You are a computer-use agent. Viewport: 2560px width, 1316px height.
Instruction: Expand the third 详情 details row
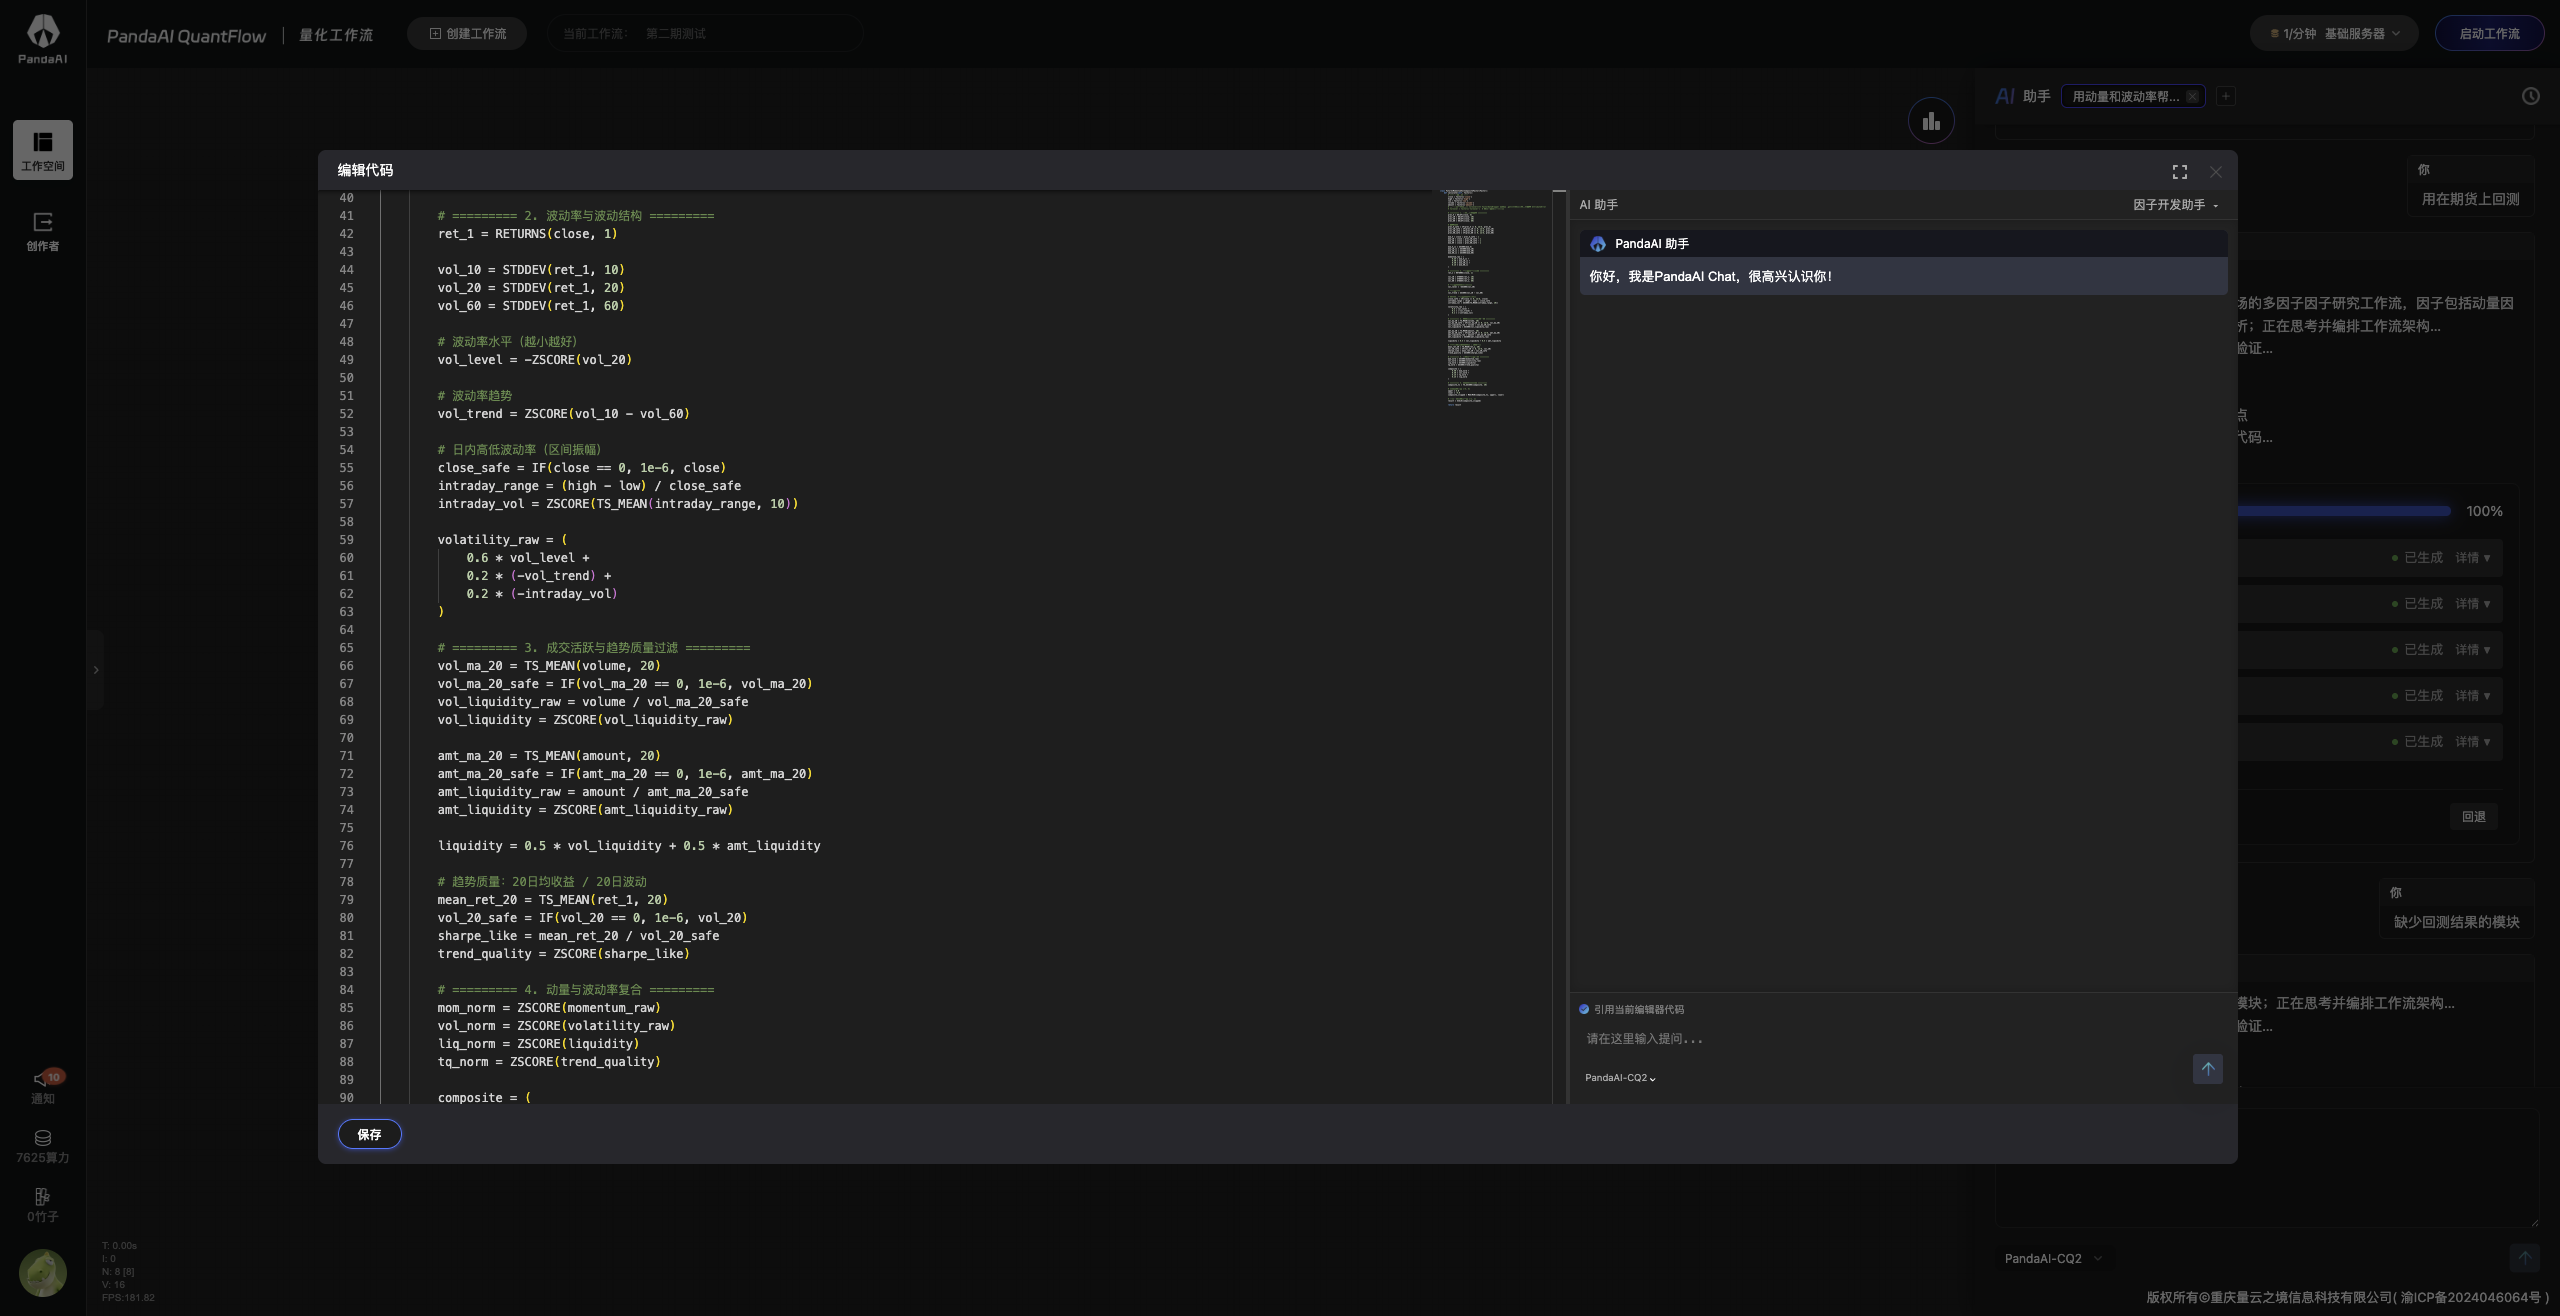click(x=2473, y=650)
